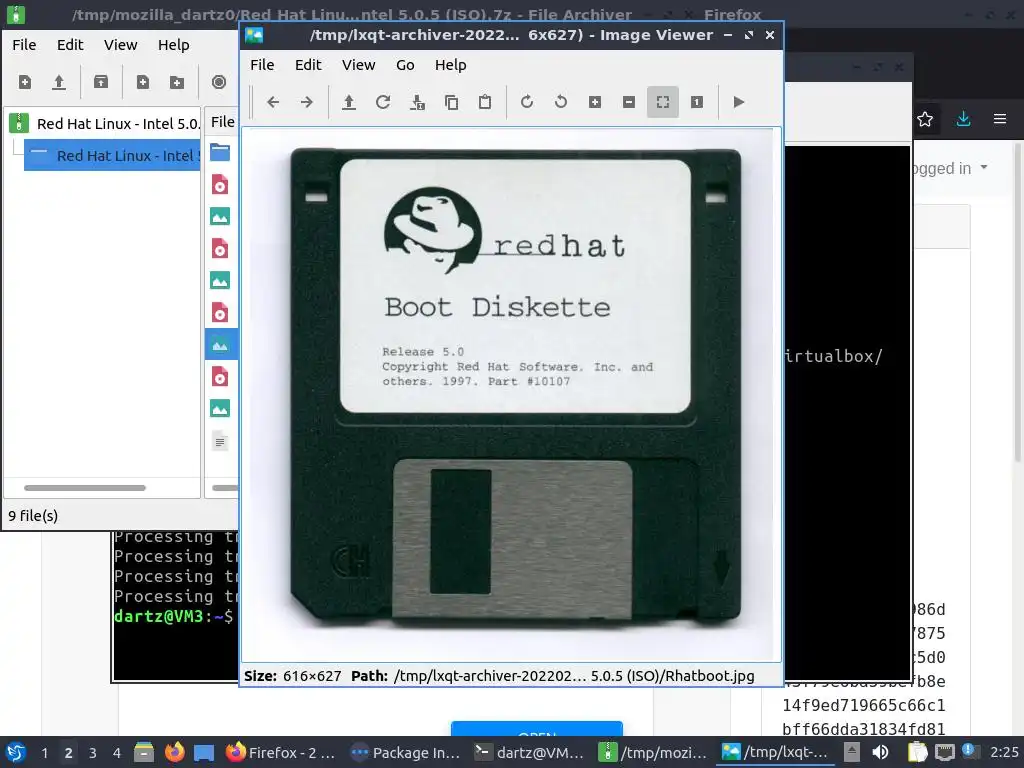Open the volume control in system tray

880,752
